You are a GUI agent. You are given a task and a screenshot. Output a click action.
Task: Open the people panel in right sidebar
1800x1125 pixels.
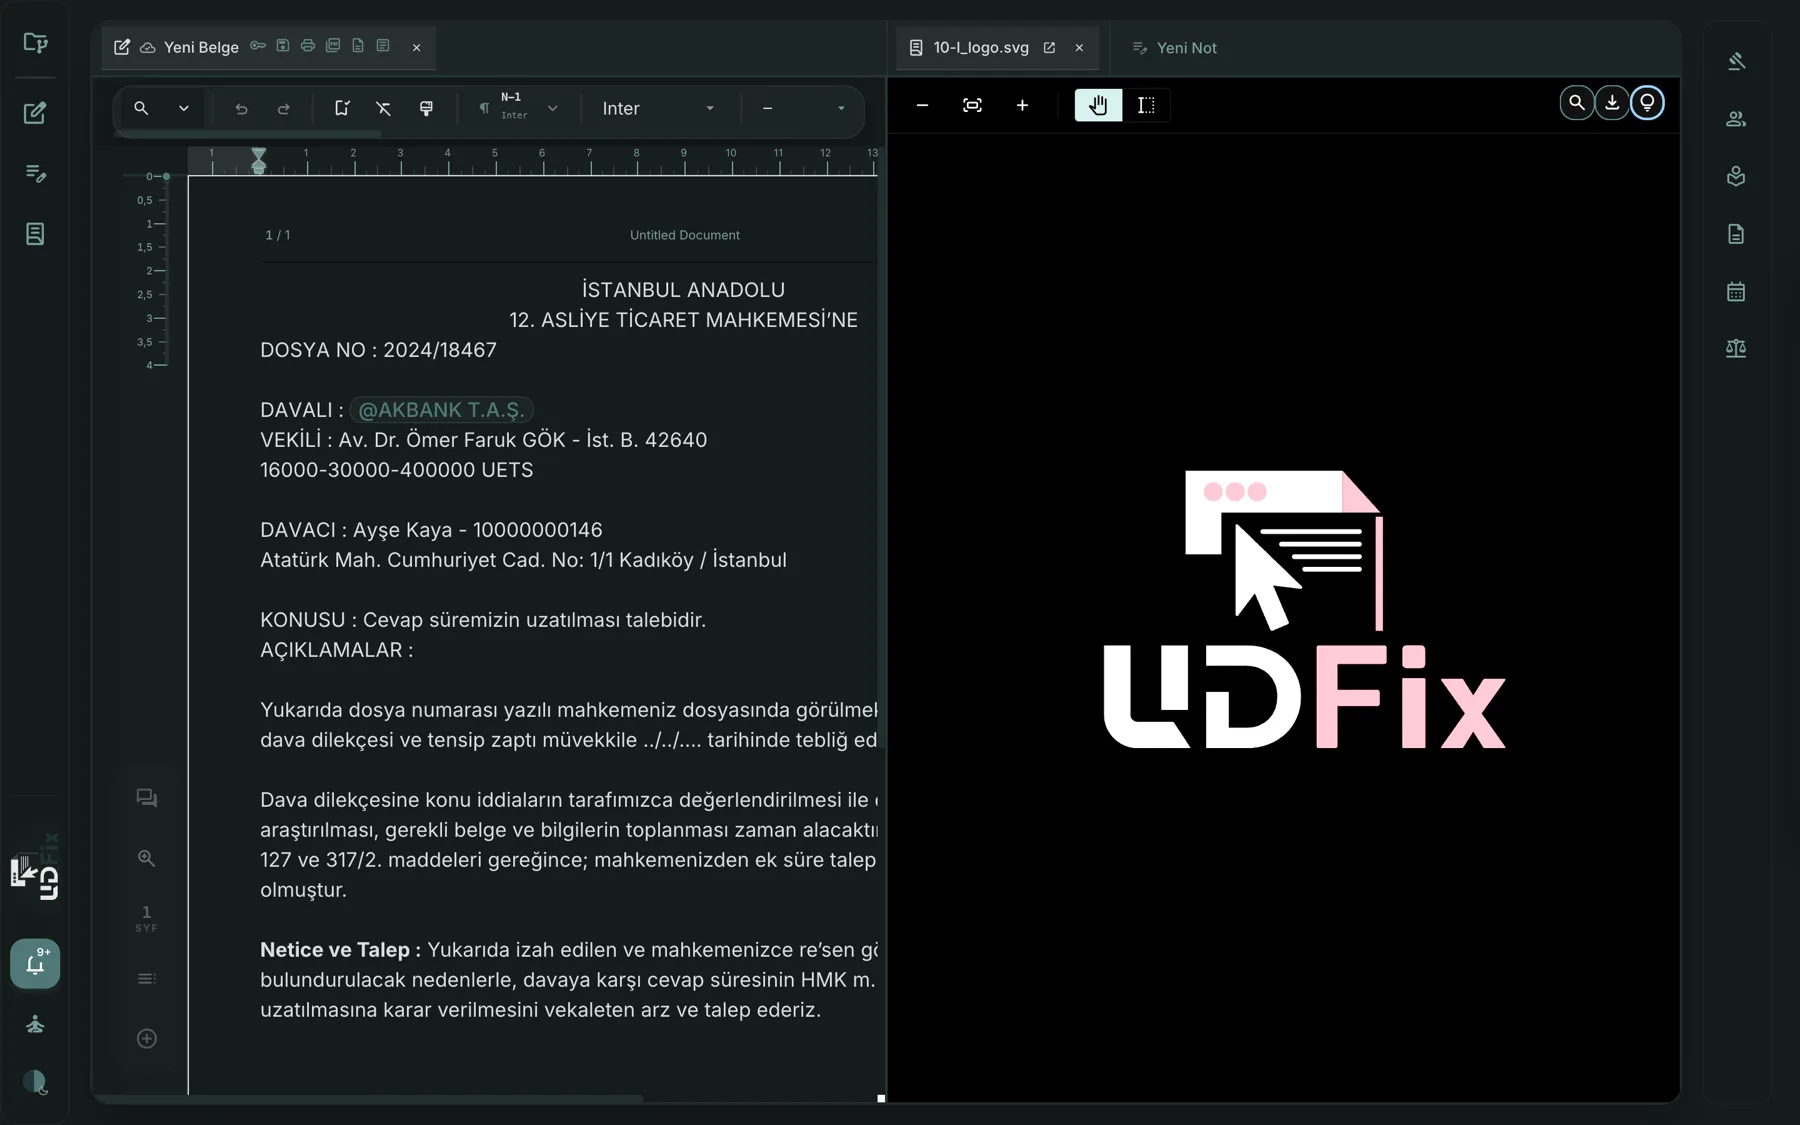coord(1736,119)
